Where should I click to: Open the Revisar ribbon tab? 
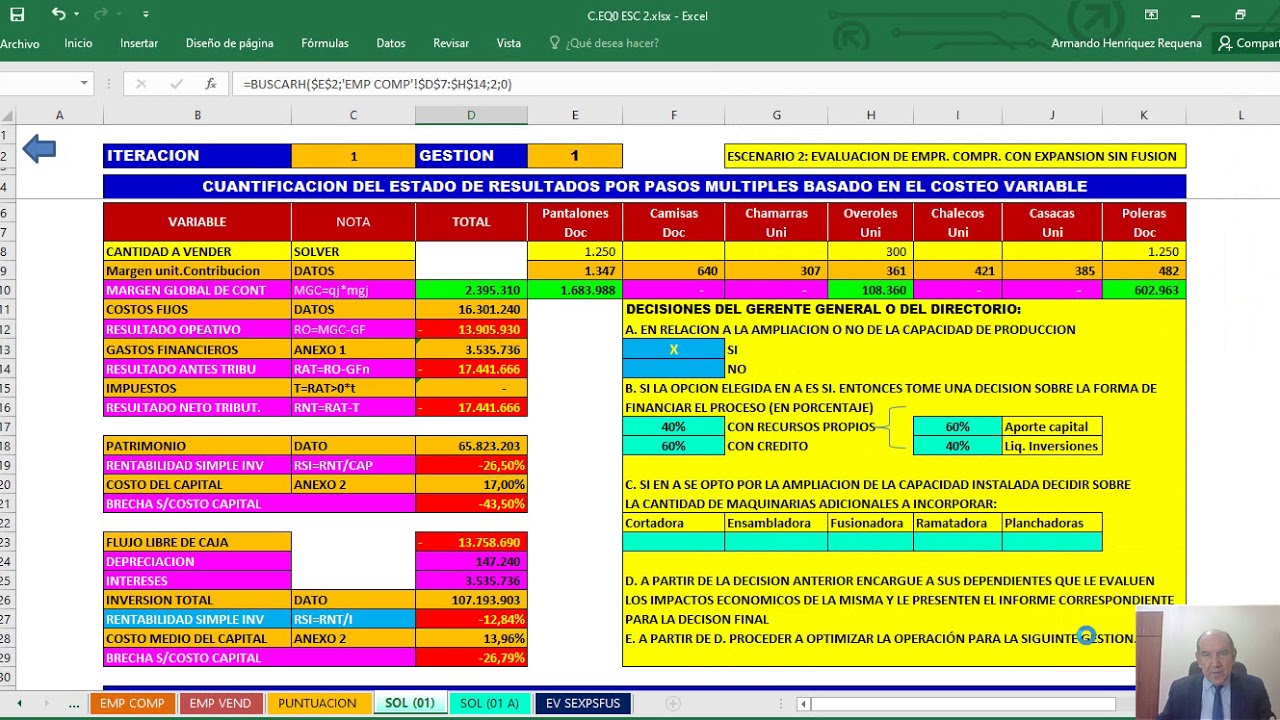click(451, 44)
